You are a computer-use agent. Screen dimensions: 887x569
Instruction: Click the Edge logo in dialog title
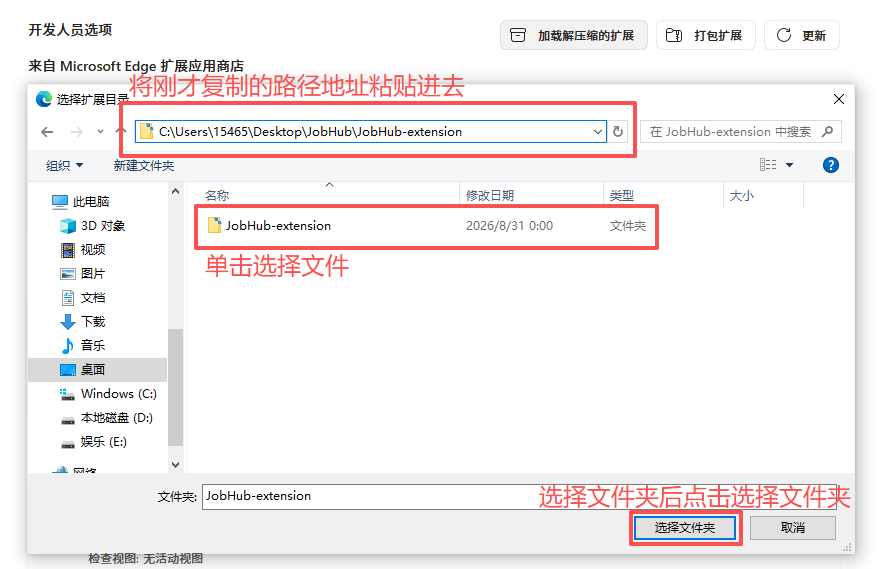(x=44, y=99)
